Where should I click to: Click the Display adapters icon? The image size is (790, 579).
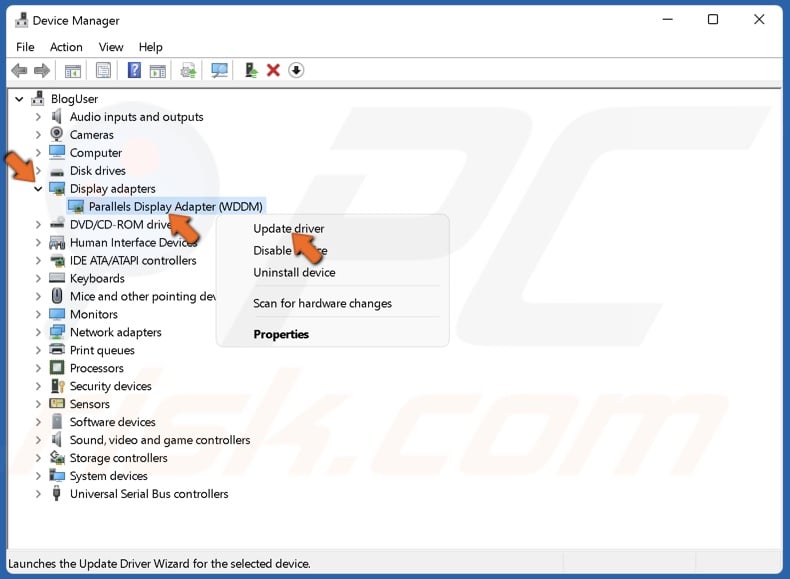click(57, 188)
